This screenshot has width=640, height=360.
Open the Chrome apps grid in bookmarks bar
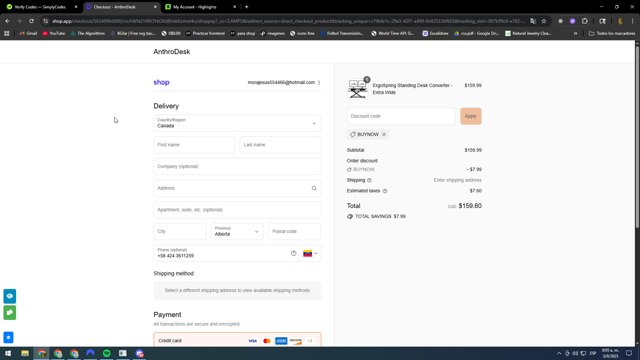7,33
